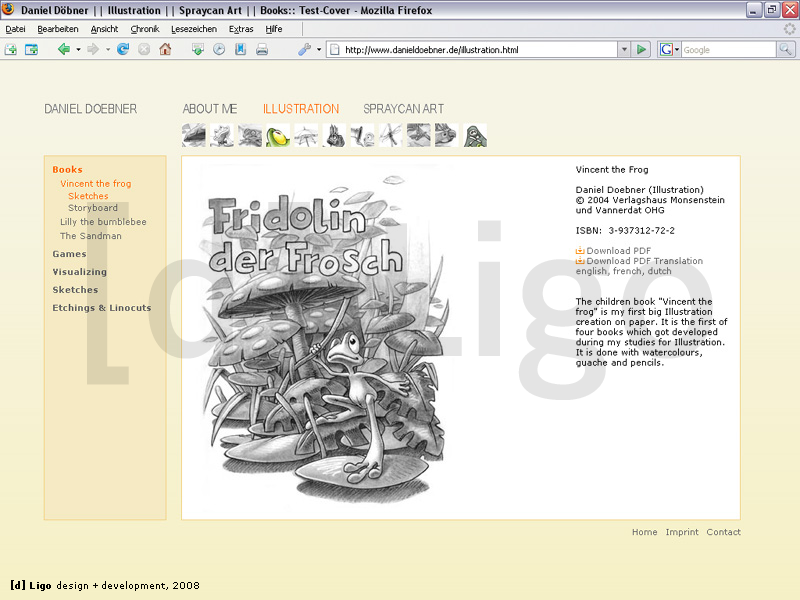Click the search magnifier button
The image size is (800, 600).
pos(785,49)
